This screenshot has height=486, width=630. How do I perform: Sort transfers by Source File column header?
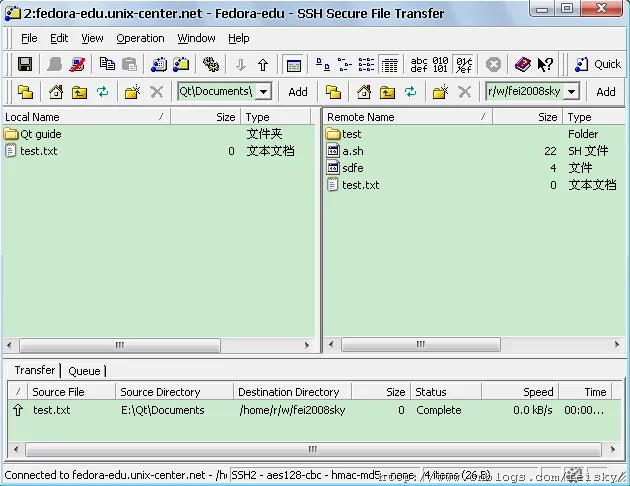(70, 392)
